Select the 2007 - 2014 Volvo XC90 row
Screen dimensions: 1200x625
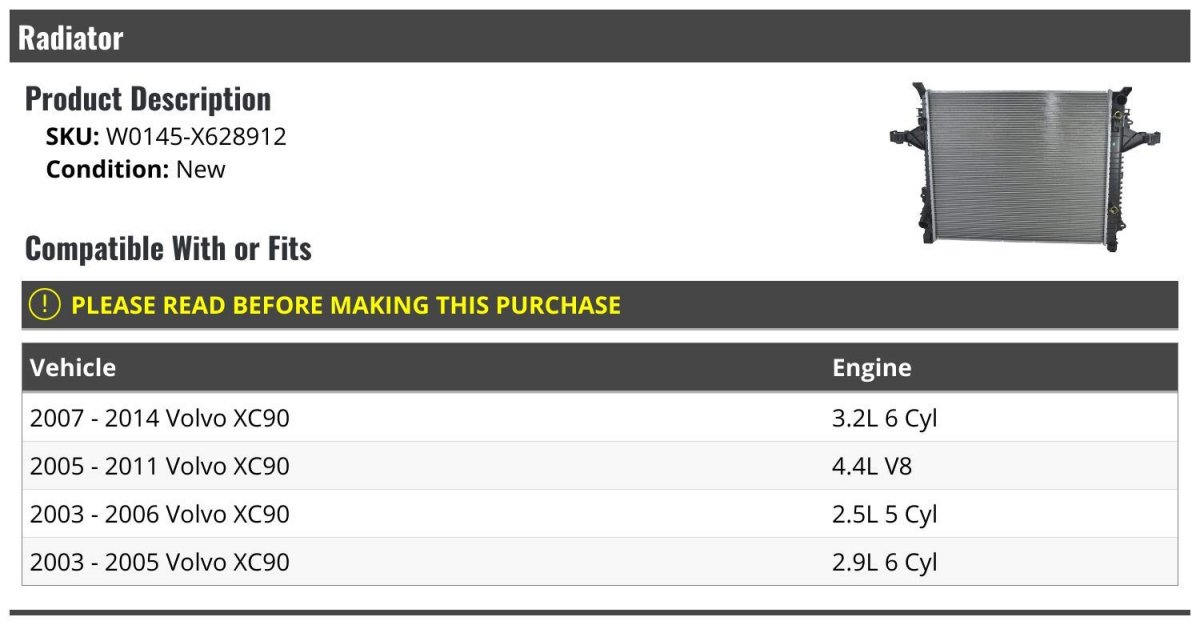tap(160, 418)
